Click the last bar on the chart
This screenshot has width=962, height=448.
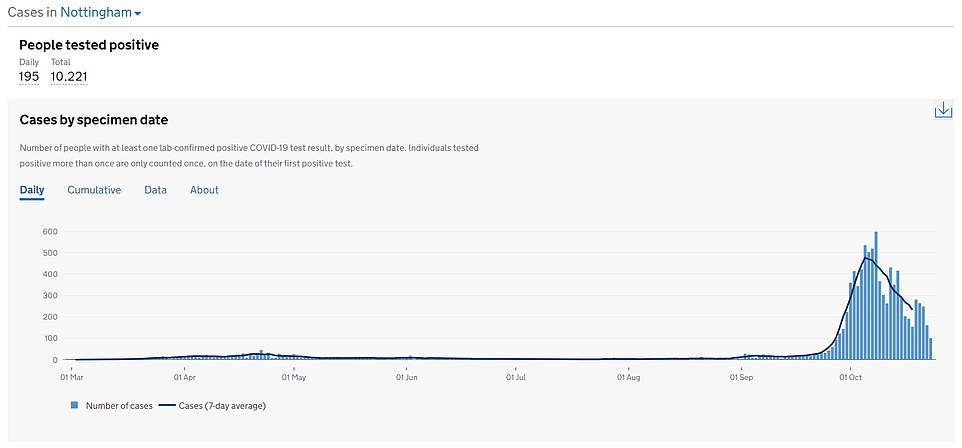click(x=931, y=349)
